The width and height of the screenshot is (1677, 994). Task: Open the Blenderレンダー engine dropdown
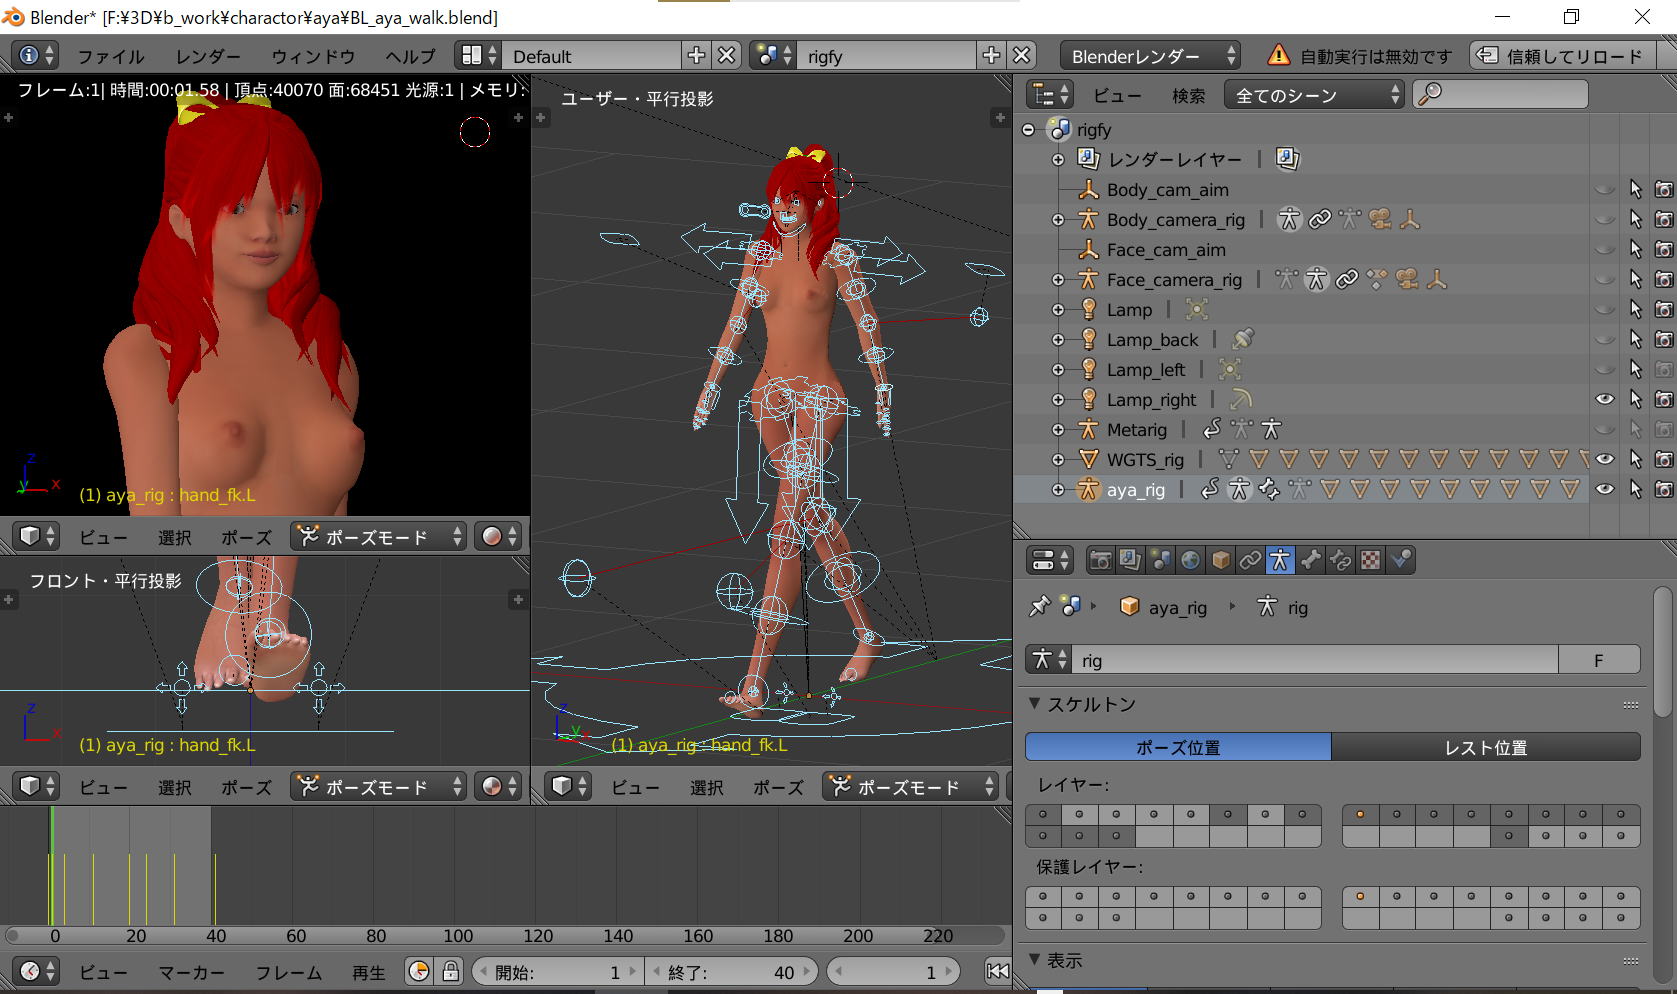click(x=1150, y=56)
